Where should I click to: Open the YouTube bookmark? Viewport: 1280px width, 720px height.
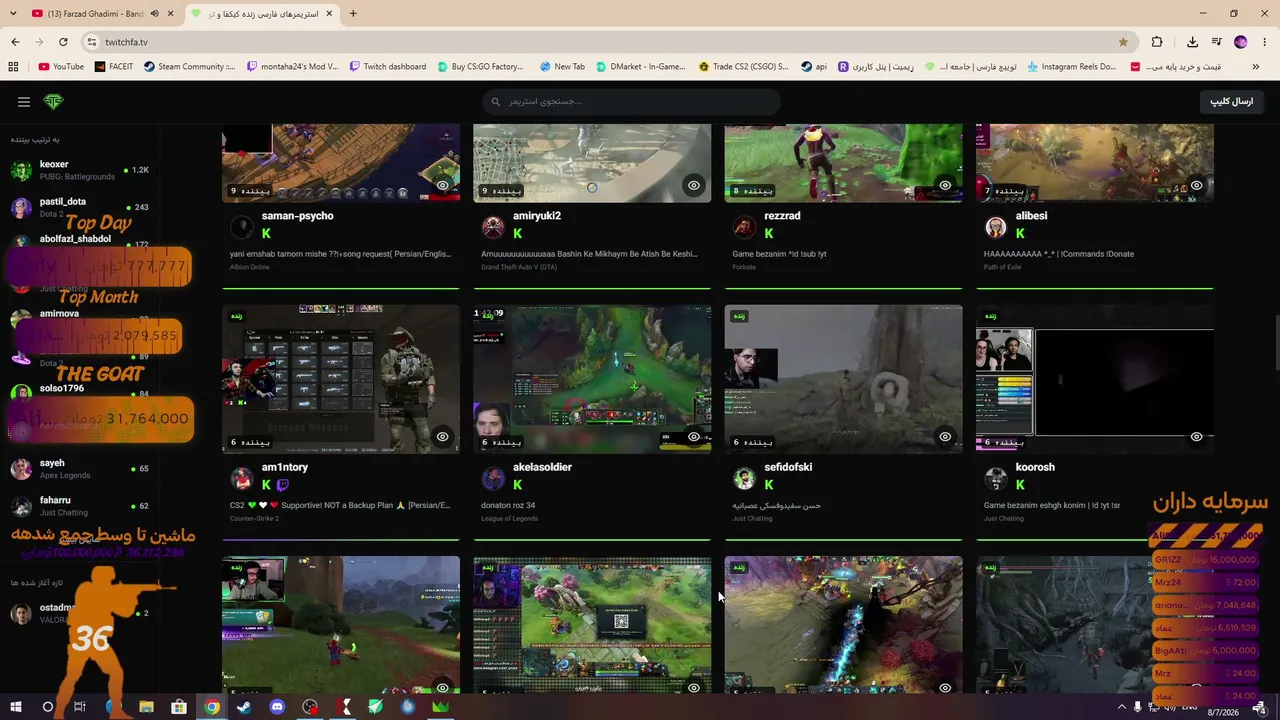pos(61,67)
